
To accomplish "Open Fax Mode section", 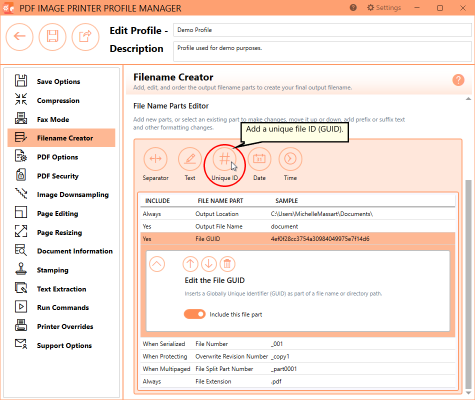I will (x=61, y=119).
